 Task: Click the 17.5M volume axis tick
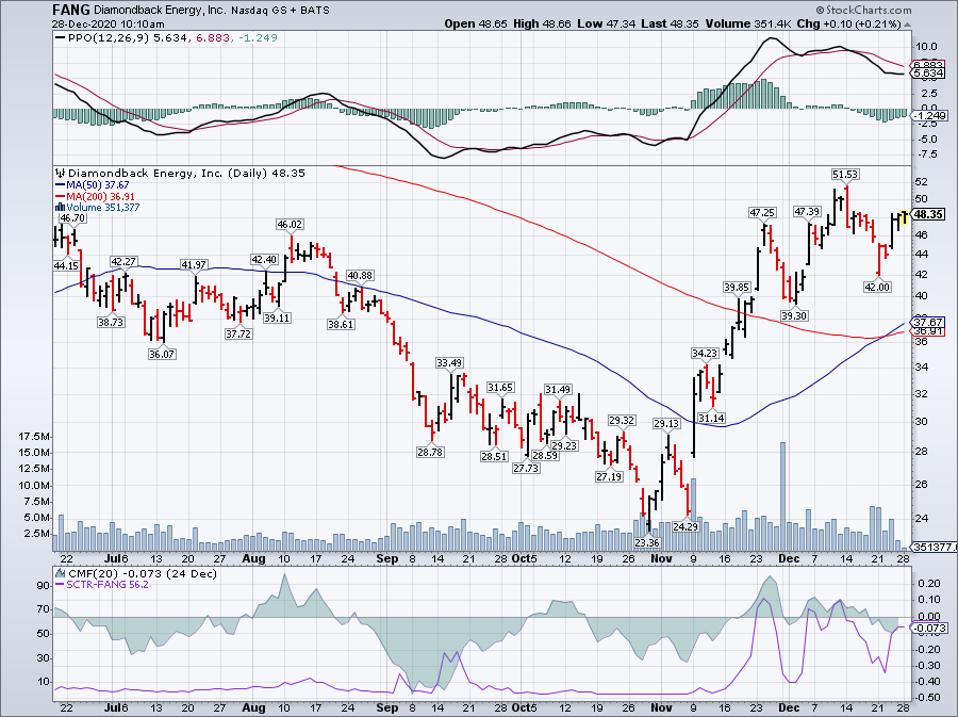(34, 437)
